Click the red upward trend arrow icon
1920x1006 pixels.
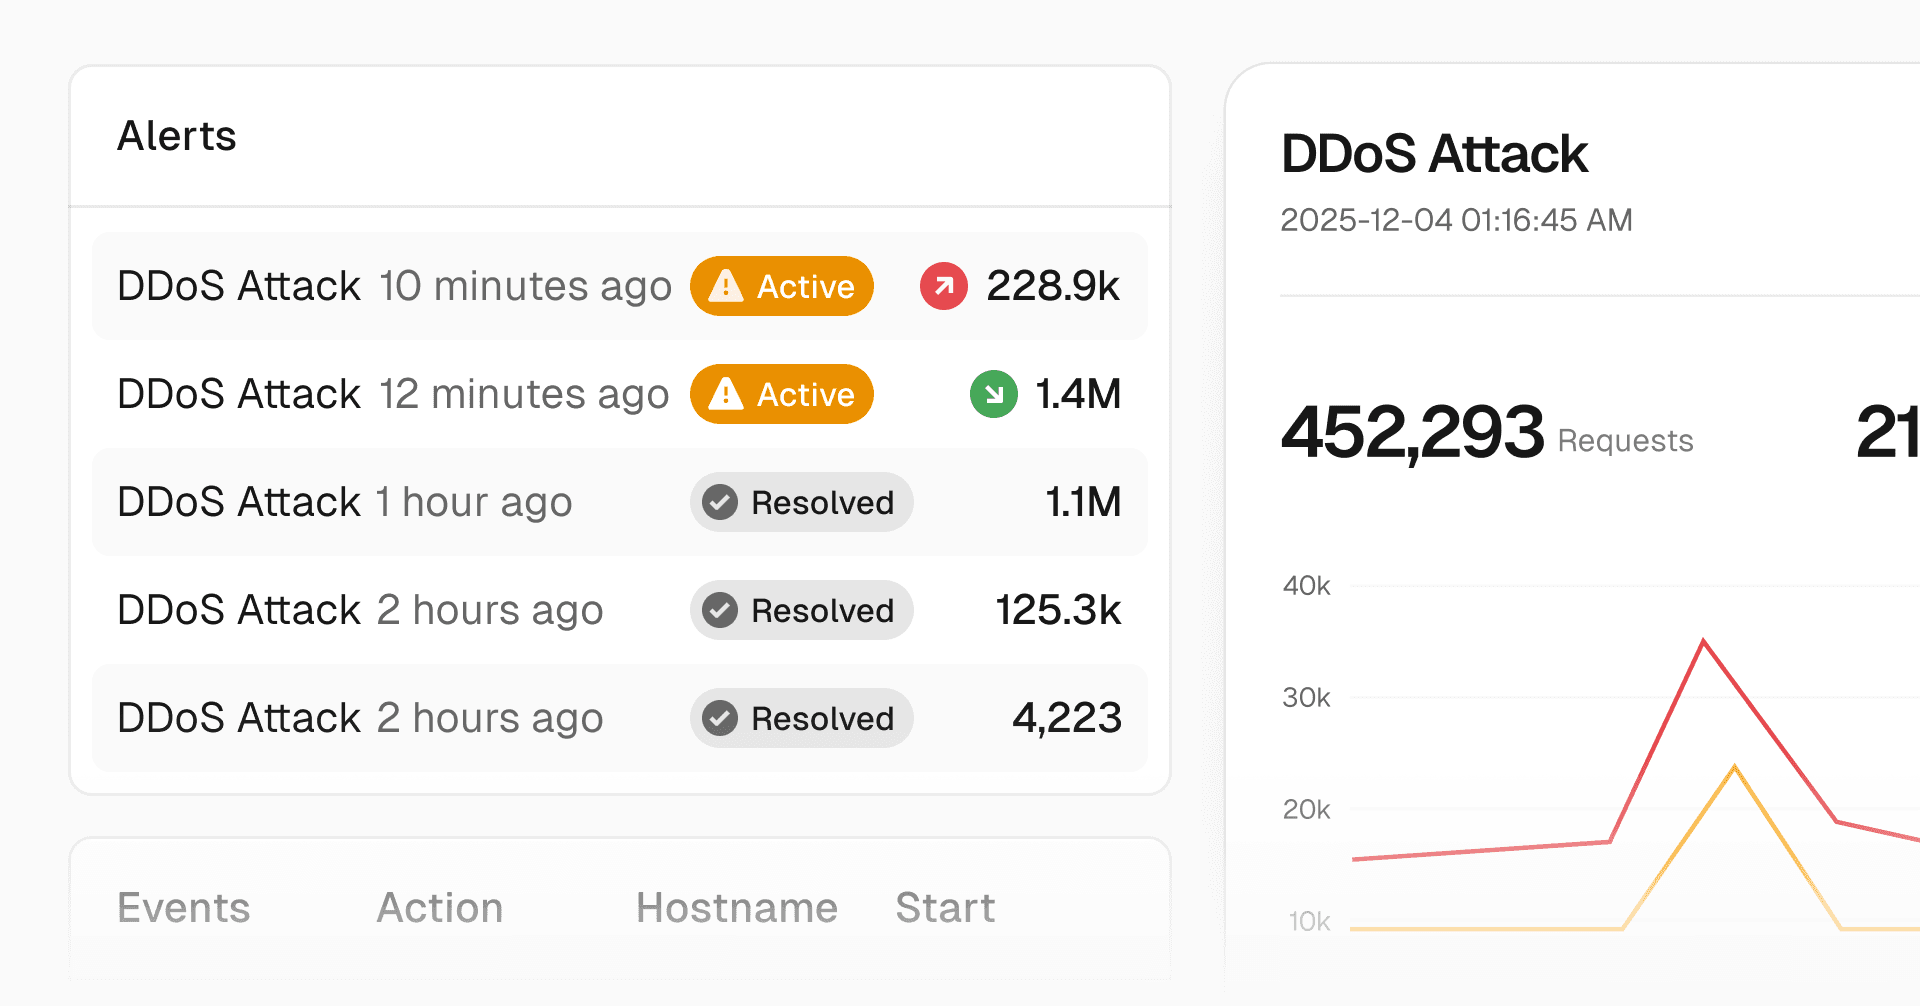943,286
